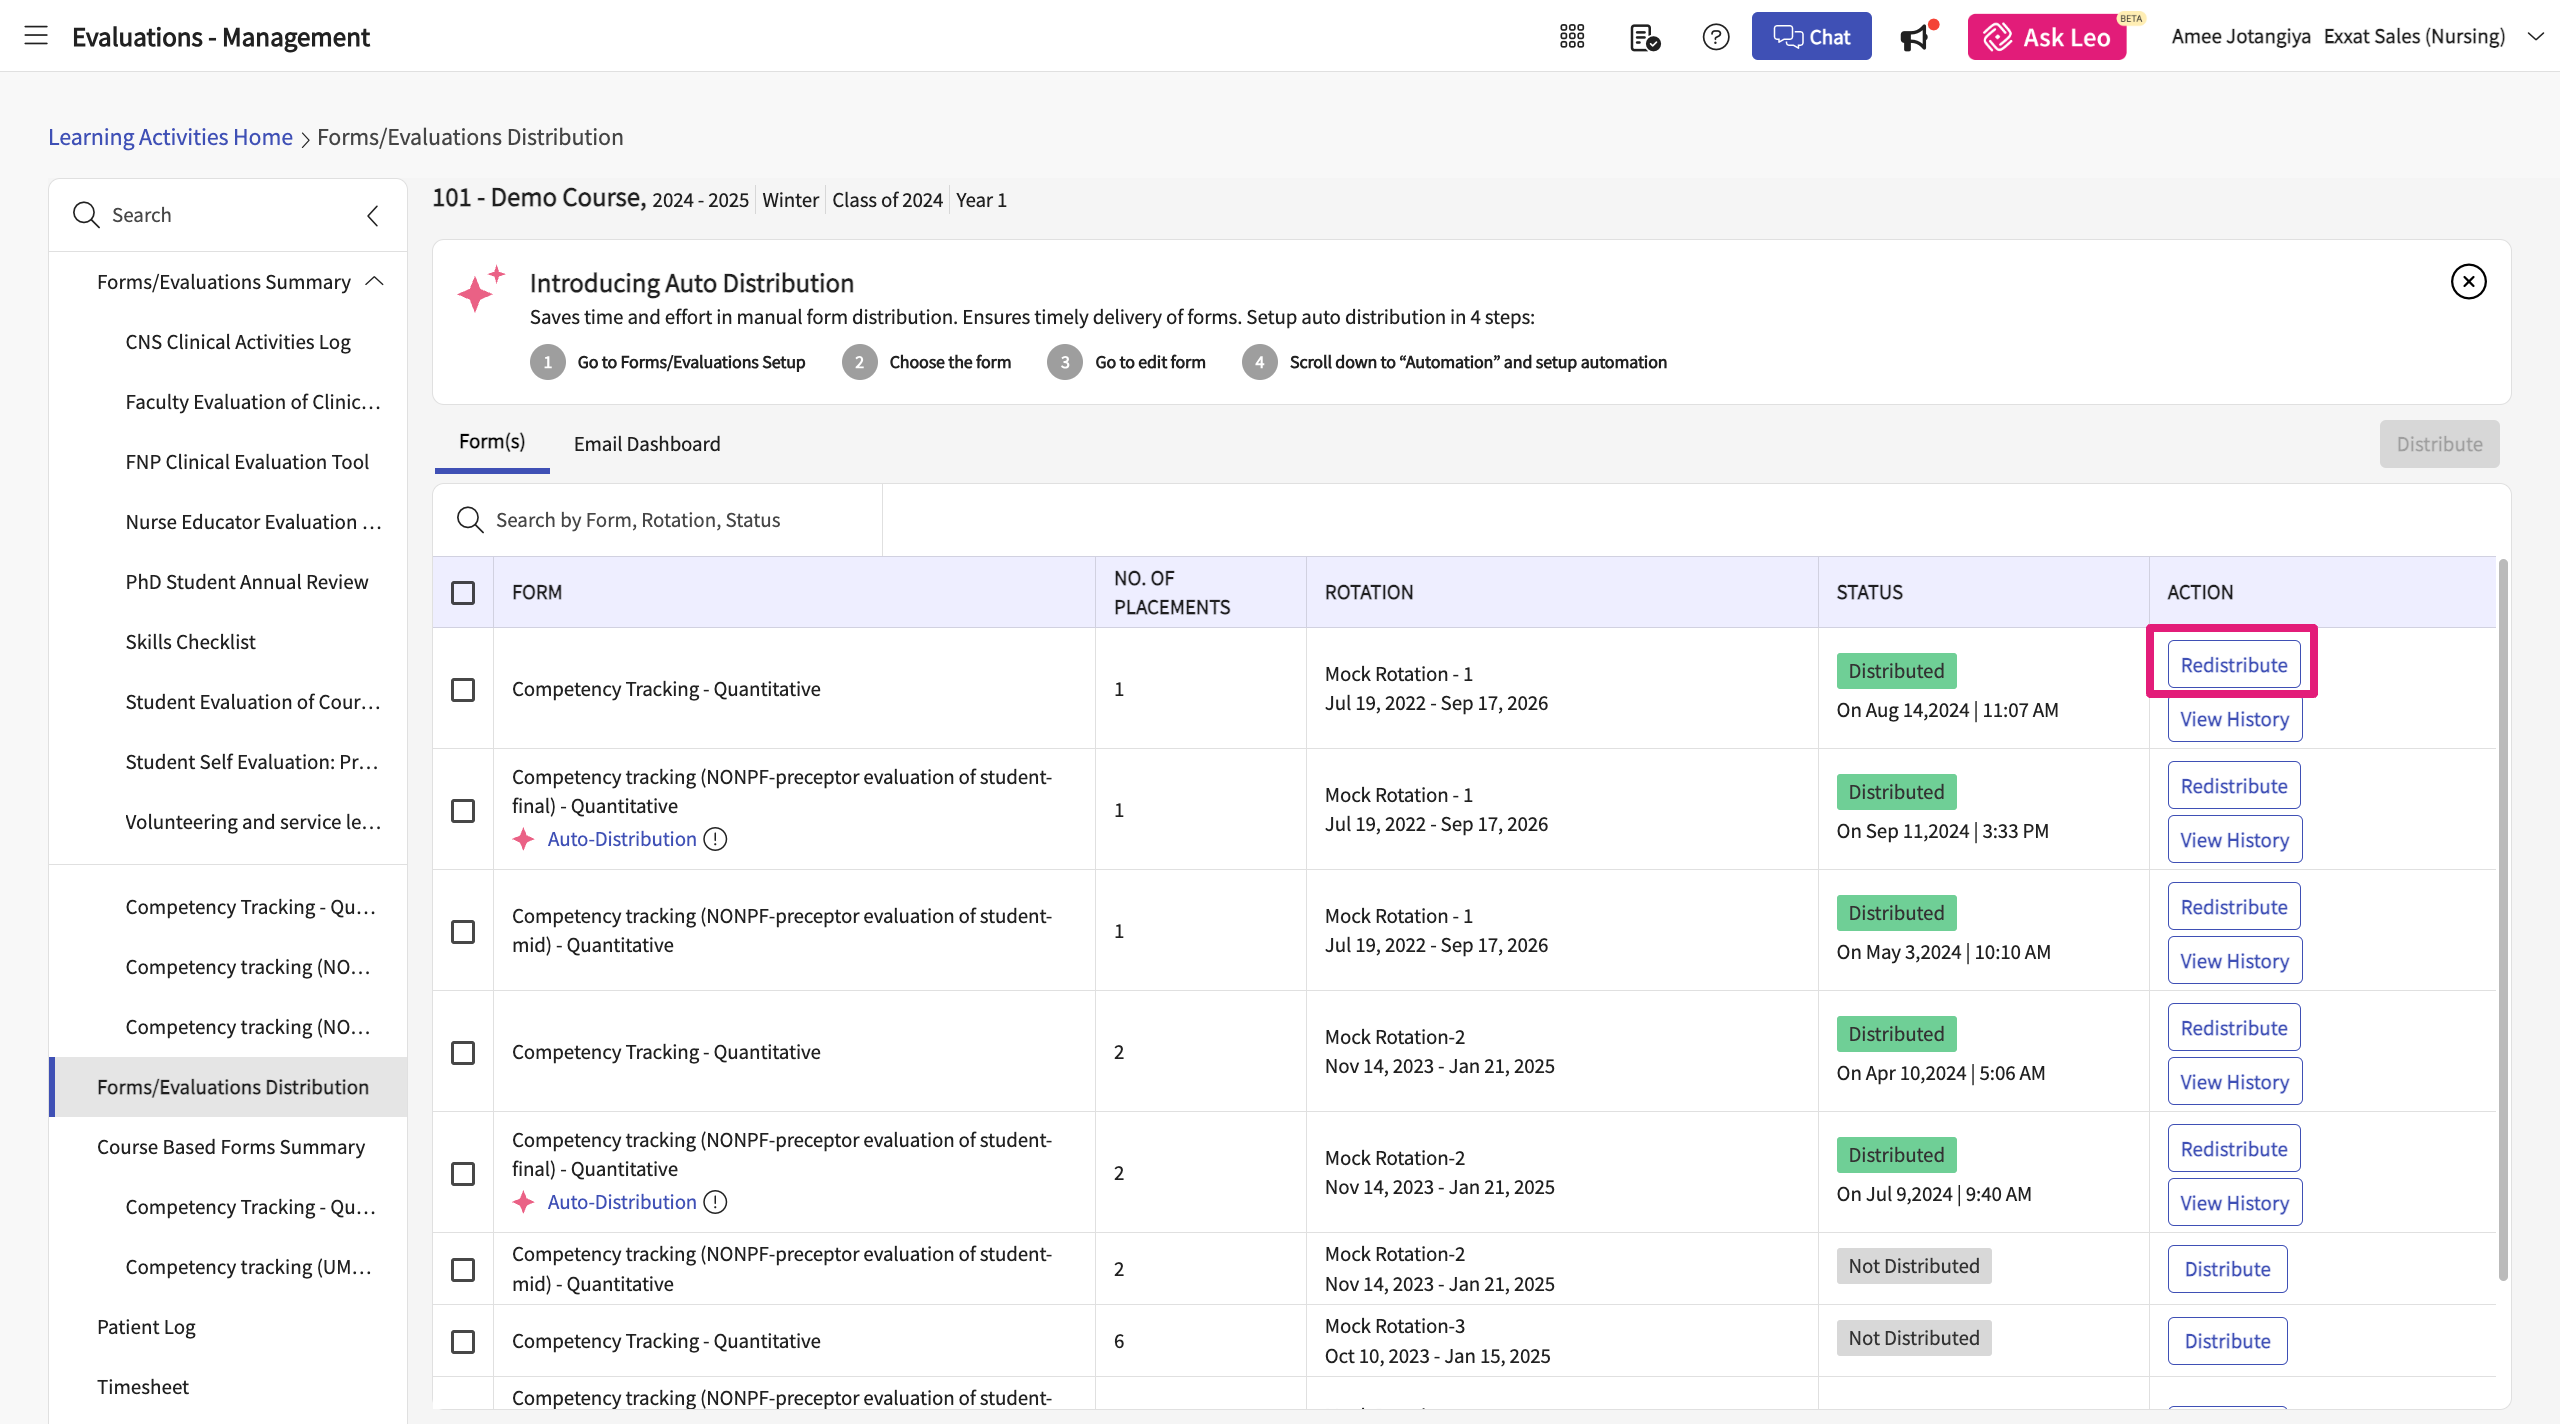Image resolution: width=2560 pixels, height=1424 pixels.
Task: Click Auto-Distribution info icon for Mock Rotation - 1
Action: 715,839
